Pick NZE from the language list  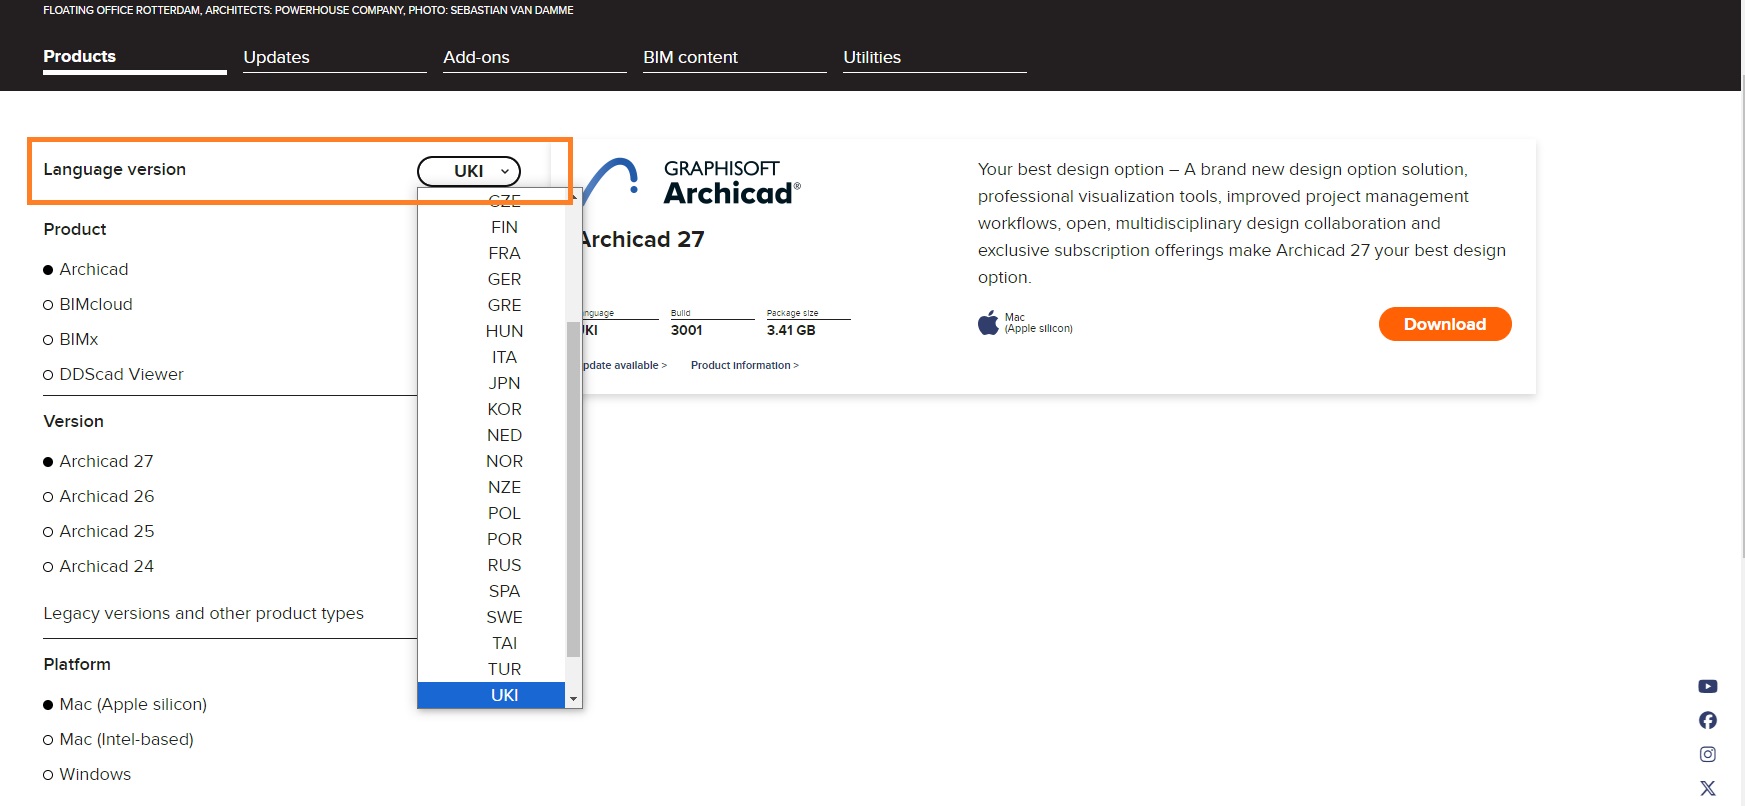click(492, 487)
